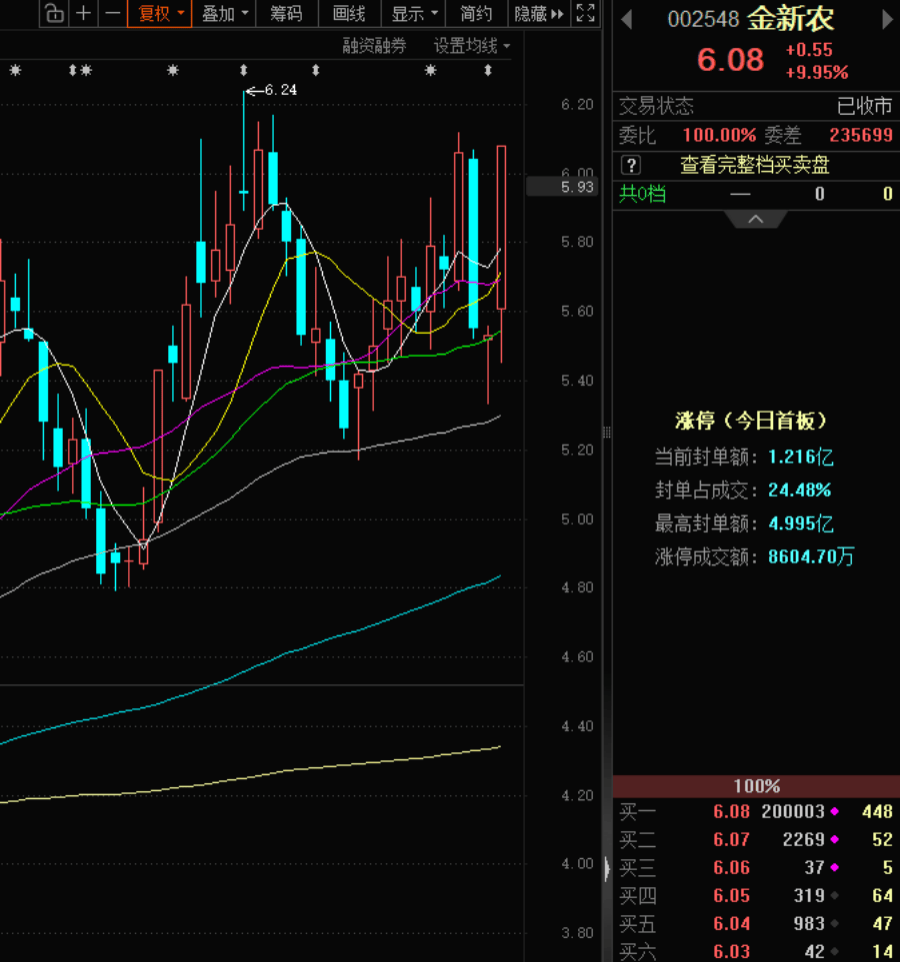Click the 融资融券 button
Image resolution: width=904 pixels, height=966 pixels.
374,45
